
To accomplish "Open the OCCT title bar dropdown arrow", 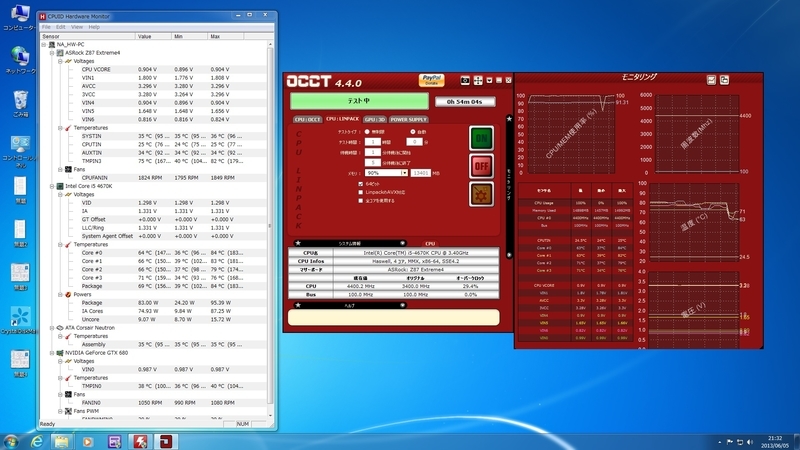I will click(x=489, y=80).
